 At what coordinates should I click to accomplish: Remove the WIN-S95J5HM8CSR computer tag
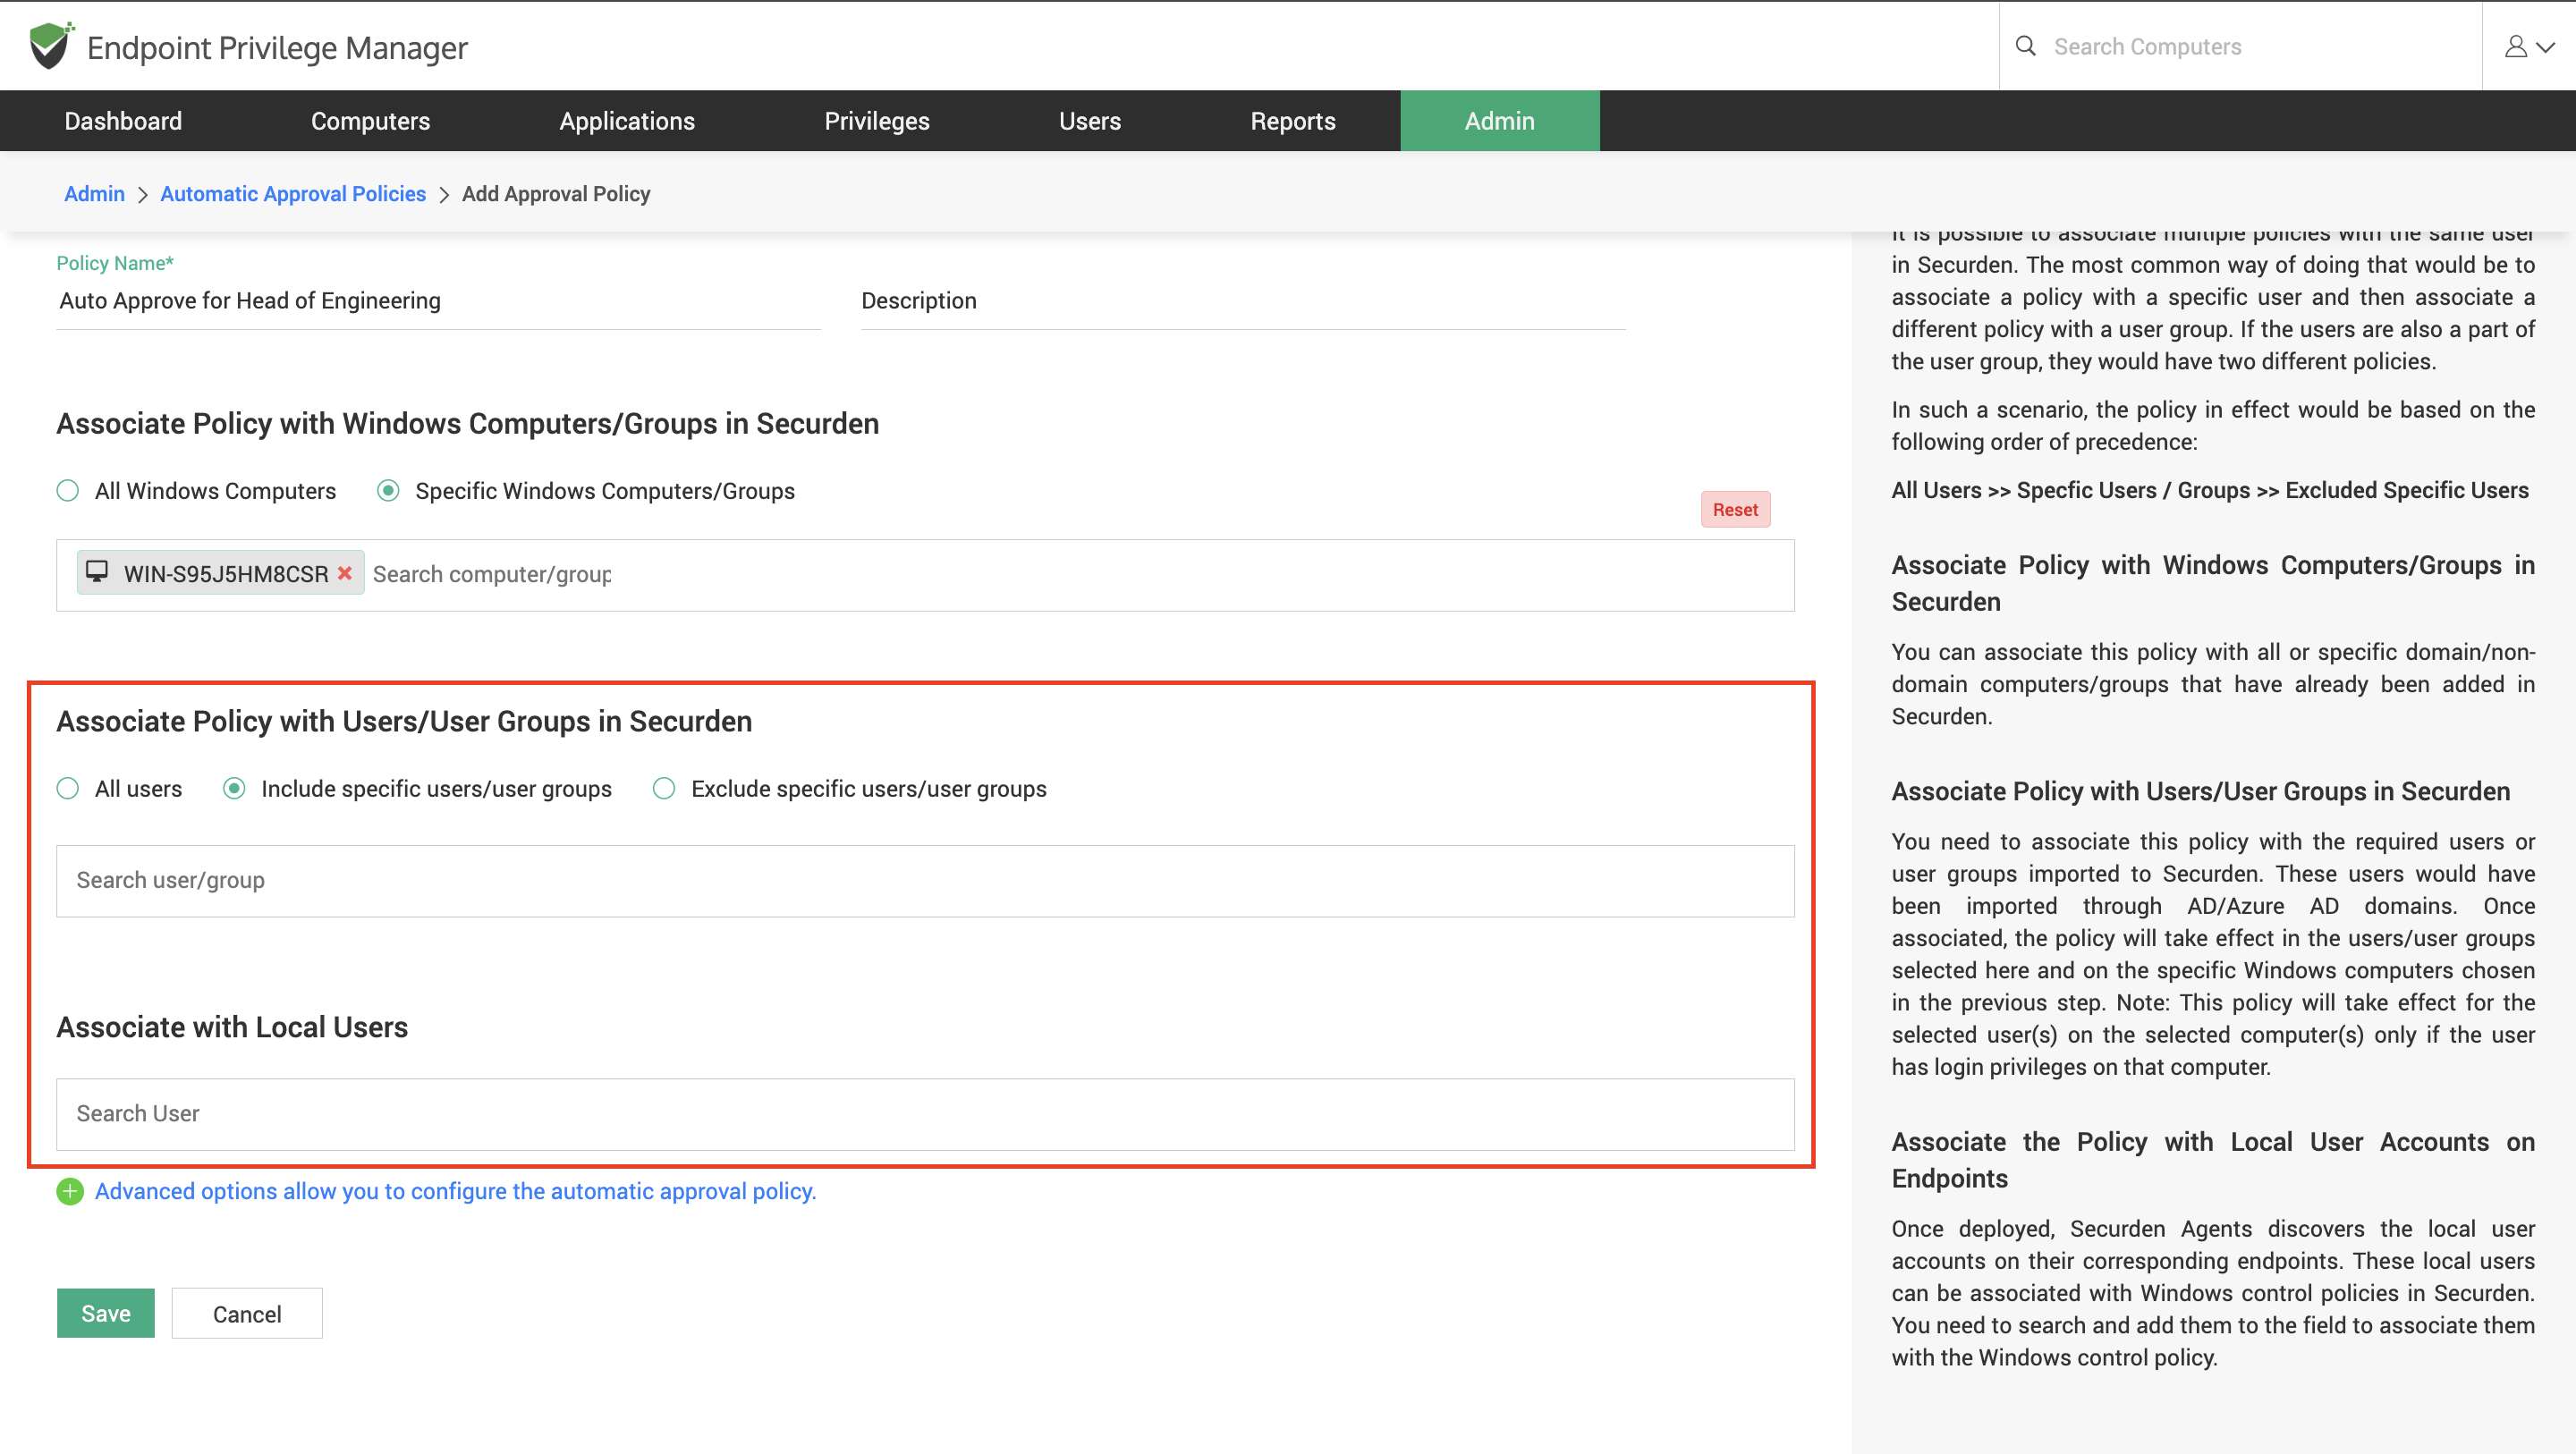(x=345, y=573)
